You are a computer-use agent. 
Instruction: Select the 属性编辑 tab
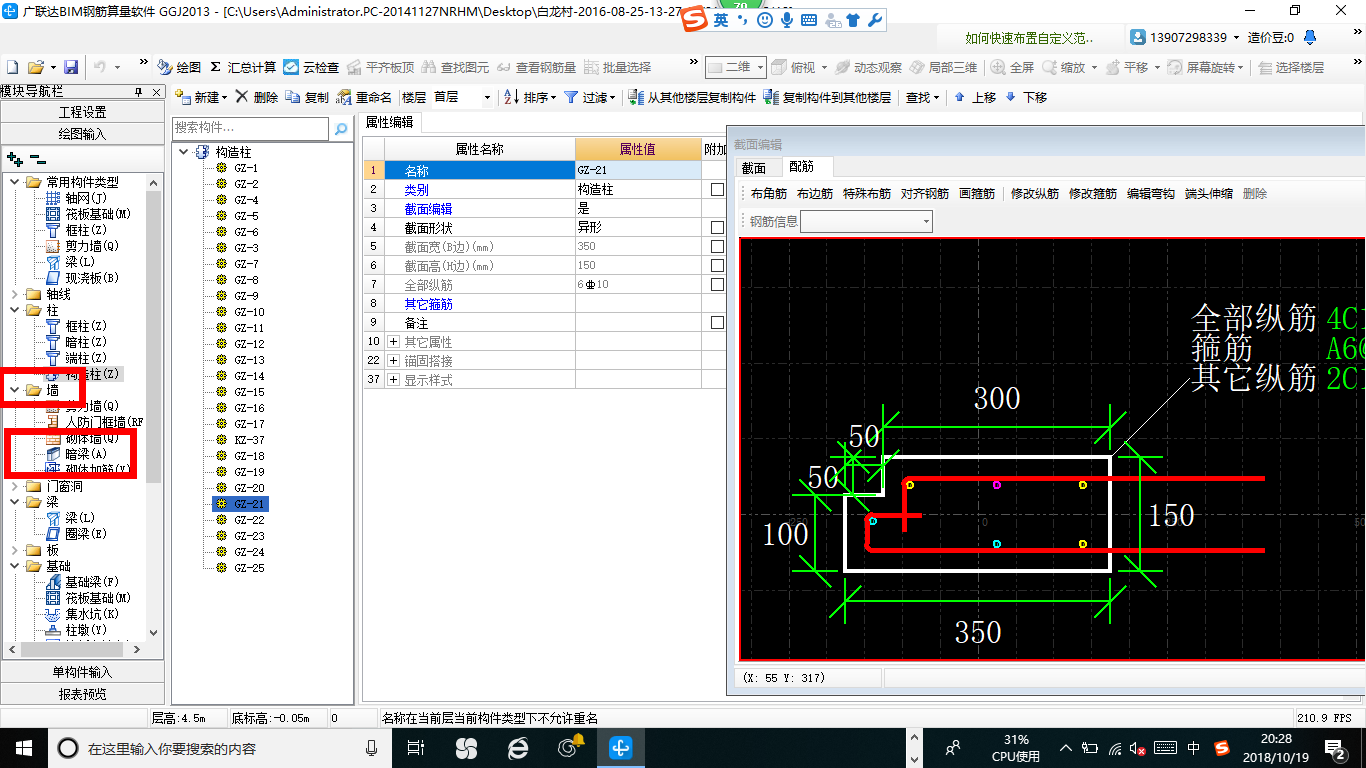(390, 121)
